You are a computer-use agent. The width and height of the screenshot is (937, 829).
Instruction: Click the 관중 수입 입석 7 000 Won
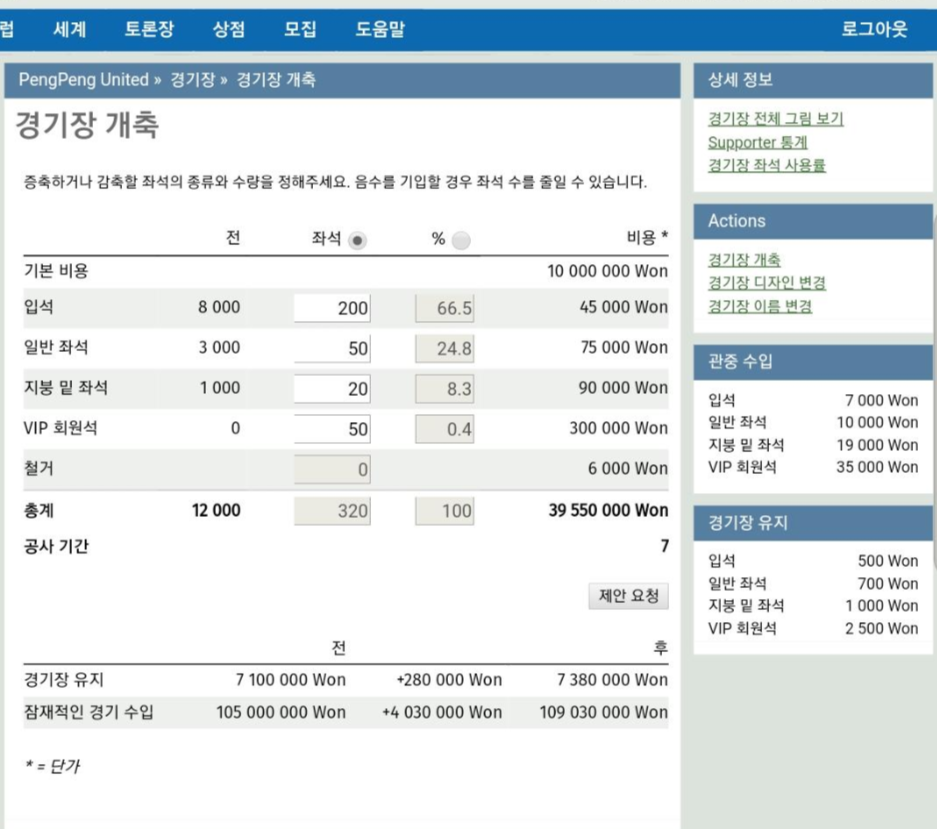(x=881, y=400)
